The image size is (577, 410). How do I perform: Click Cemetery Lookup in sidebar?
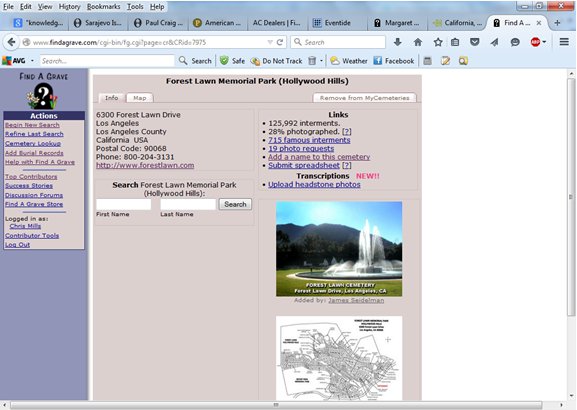point(33,144)
